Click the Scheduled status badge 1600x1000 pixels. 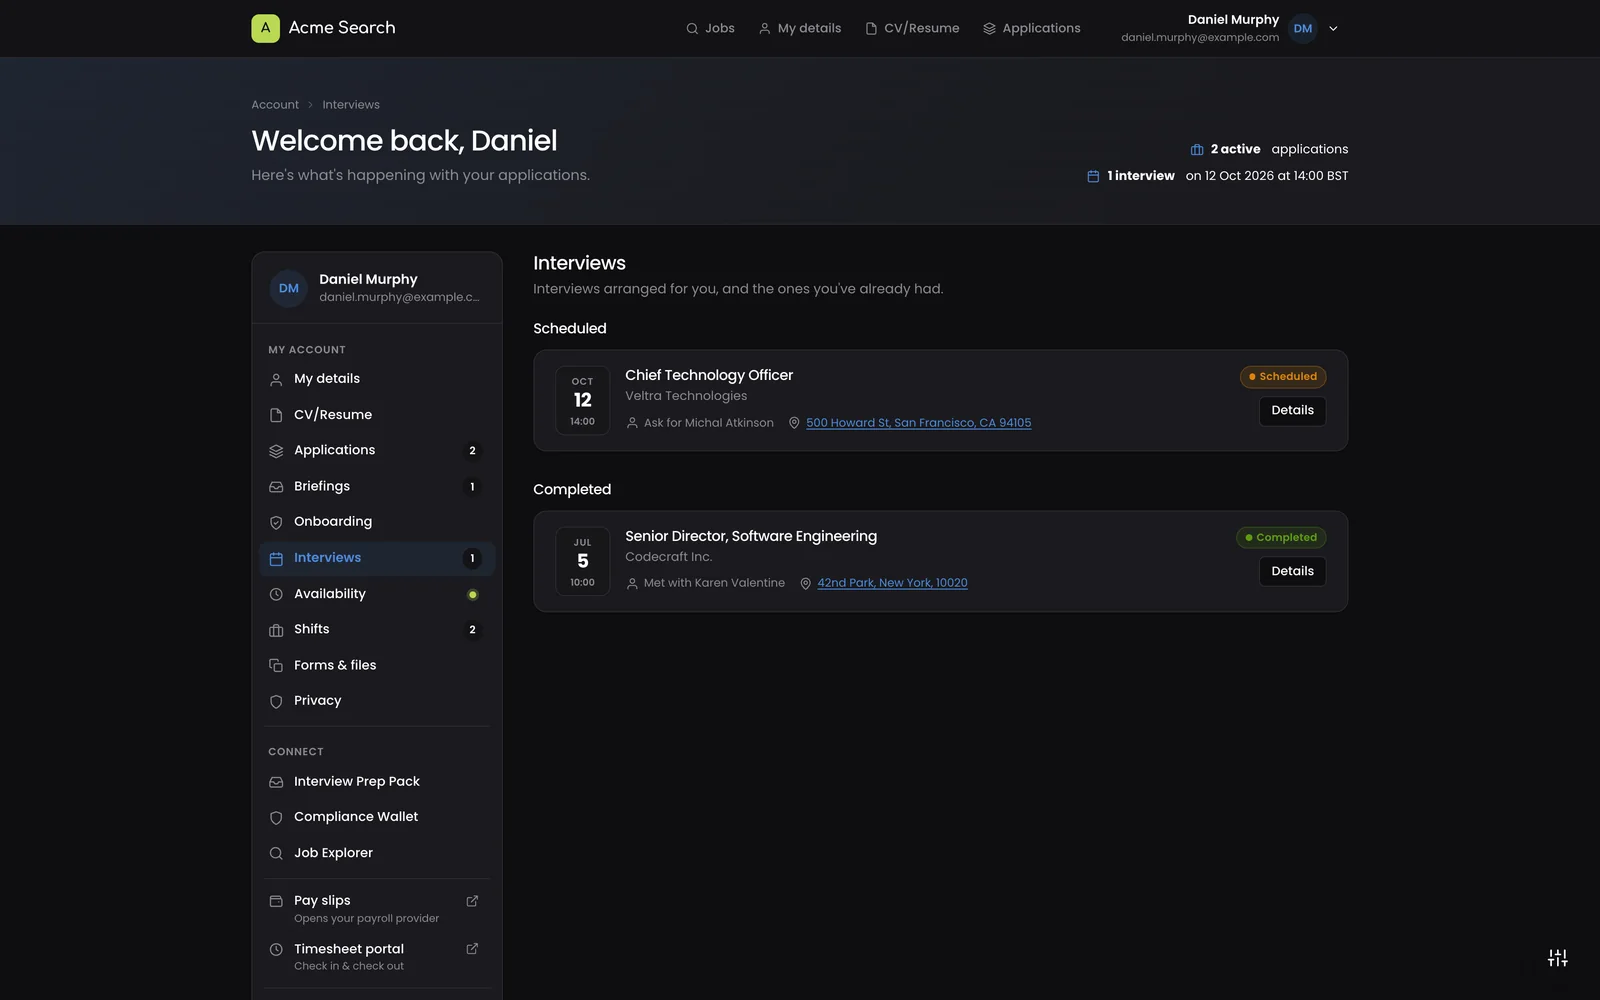pyautogui.click(x=1283, y=377)
